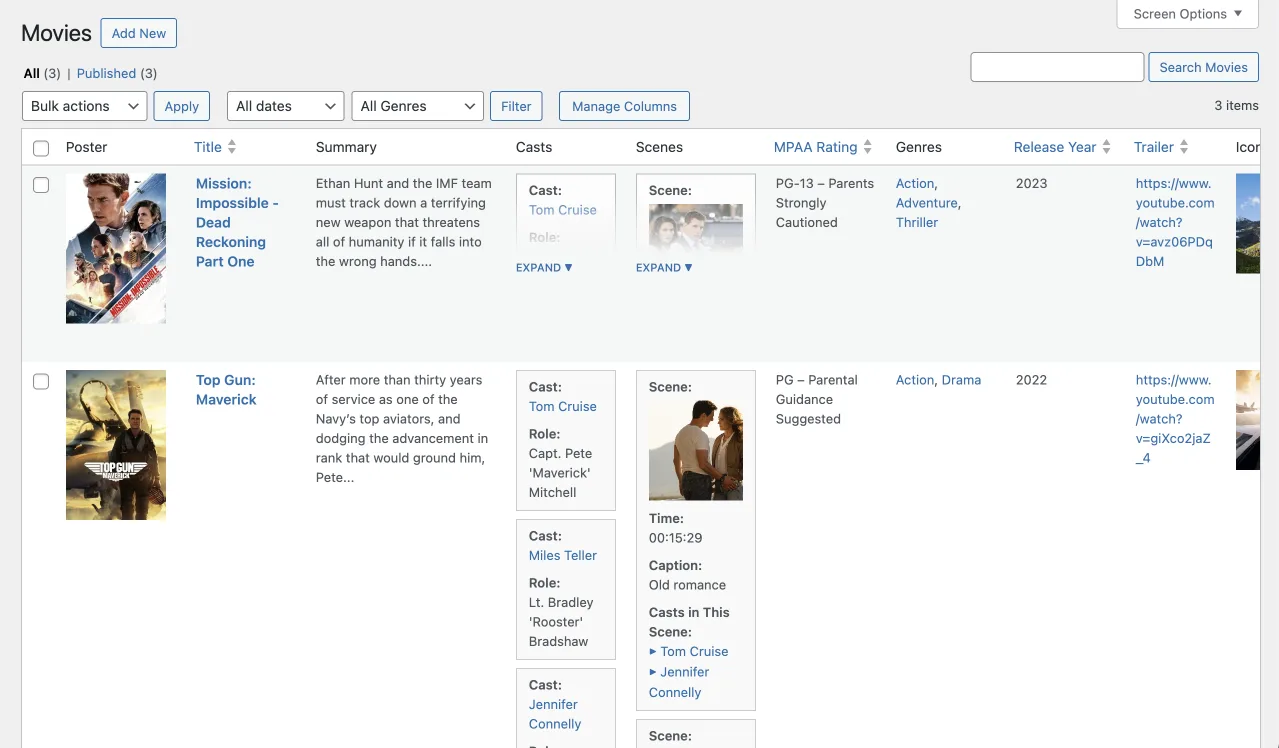The height and width of the screenshot is (748, 1279).
Task: Expand the Scenes cell for Mission: Impossible
Action: (x=664, y=268)
